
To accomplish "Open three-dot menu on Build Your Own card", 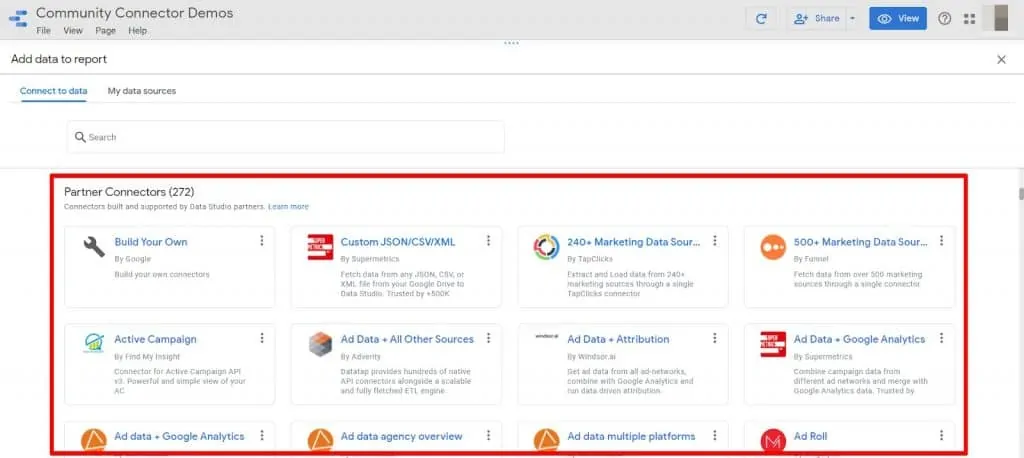I will pos(262,241).
